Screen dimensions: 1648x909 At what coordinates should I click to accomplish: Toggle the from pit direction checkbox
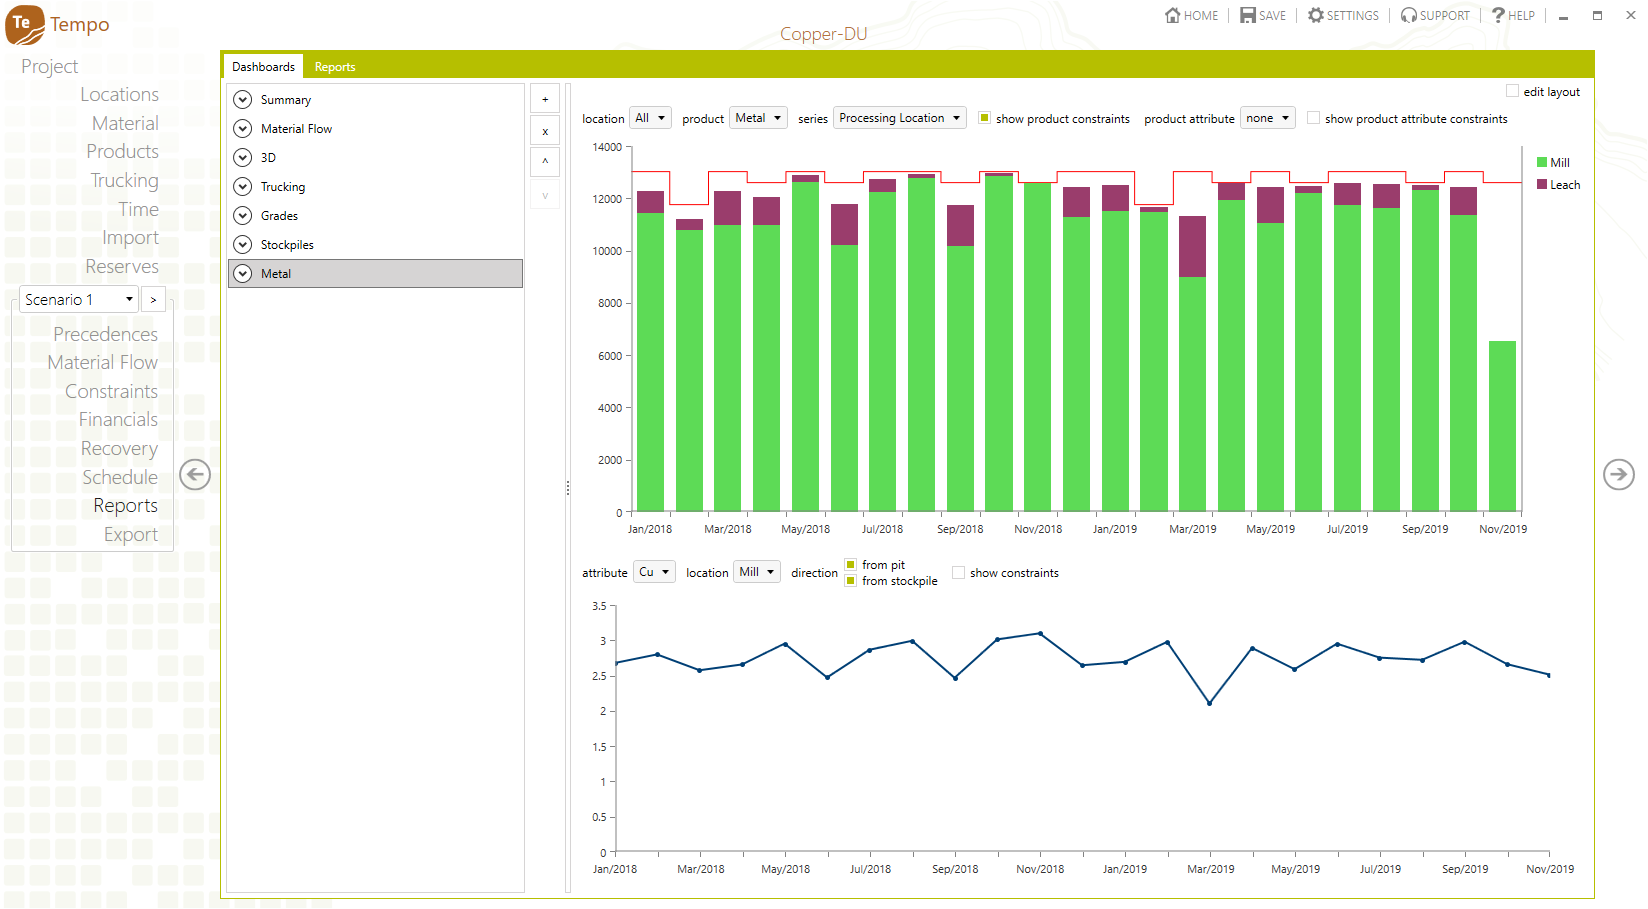(850, 565)
